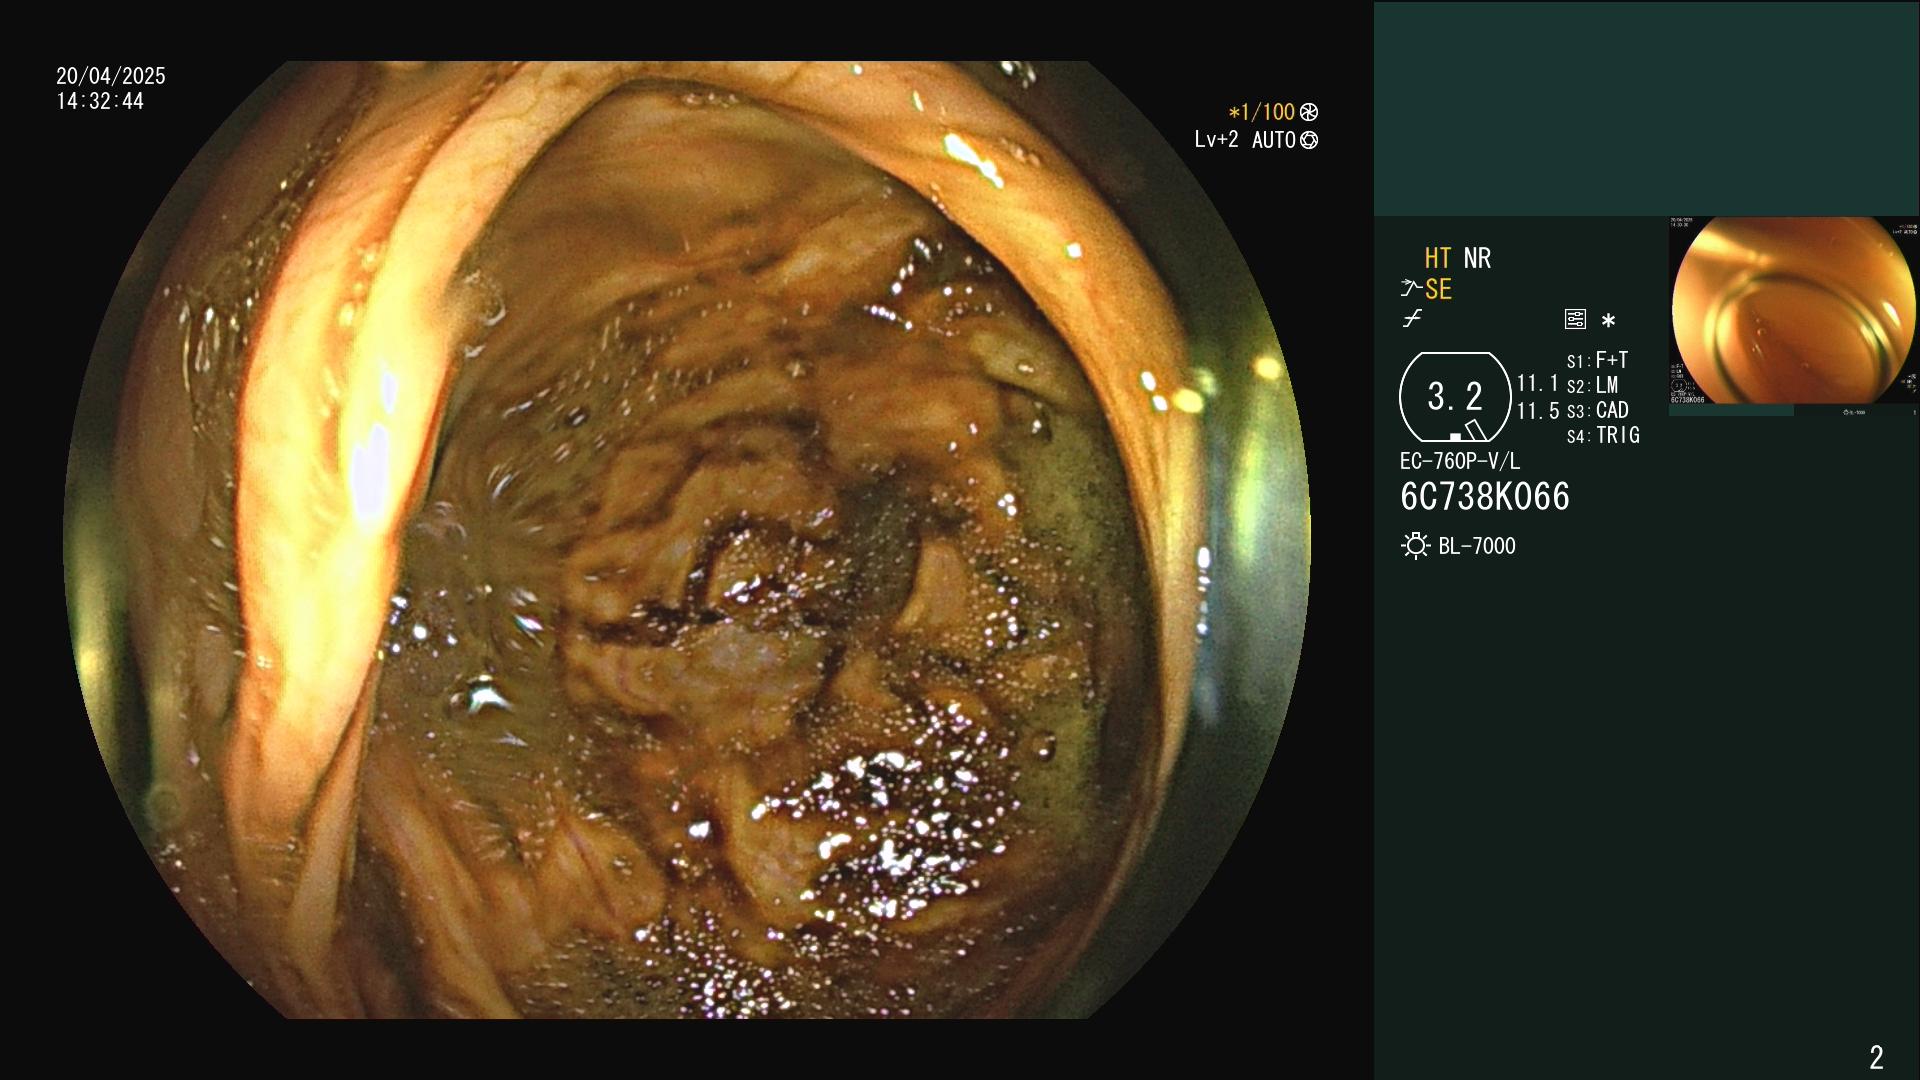Click the serial number 6C738K066

click(1485, 497)
